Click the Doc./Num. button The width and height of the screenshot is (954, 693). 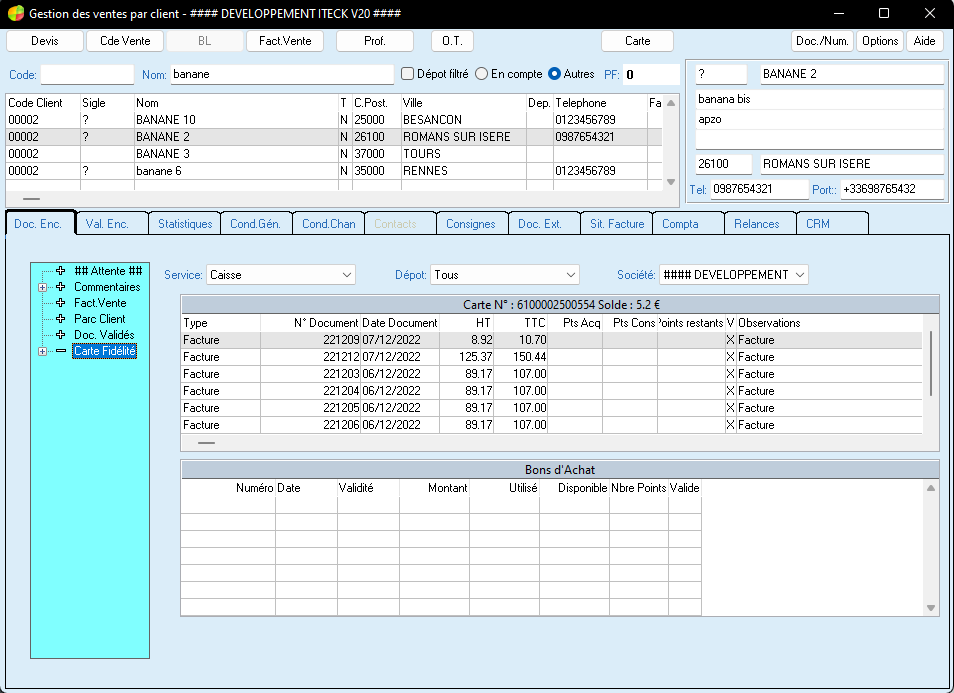click(822, 41)
